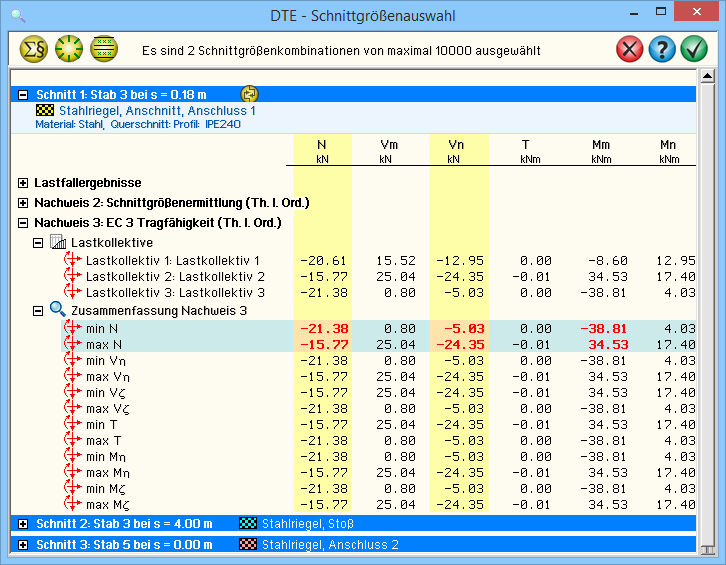The width and height of the screenshot is (726, 565).
Task: Click the green-yellow sun toolbar icon
Action: [x=69, y=49]
